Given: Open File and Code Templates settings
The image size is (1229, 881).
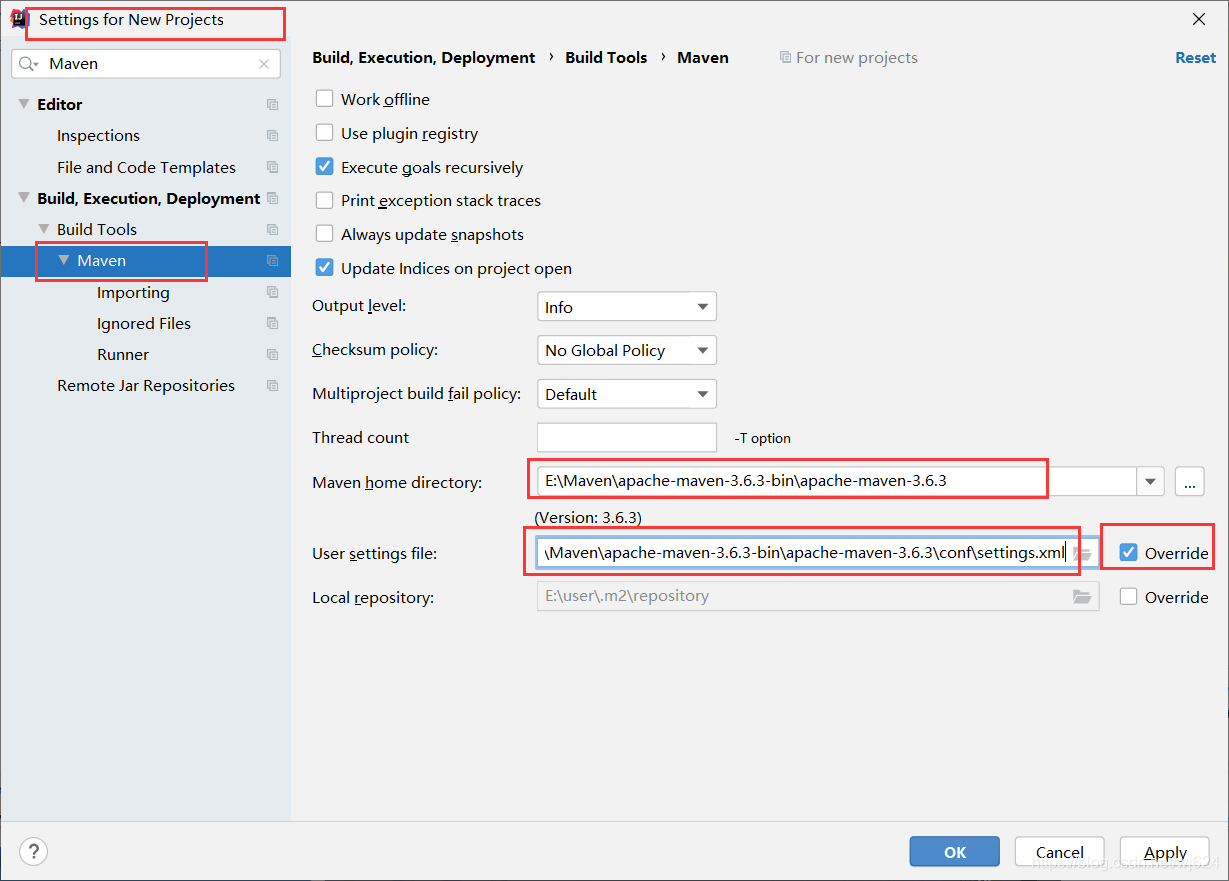Looking at the screenshot, I should (x=146, y=168).
